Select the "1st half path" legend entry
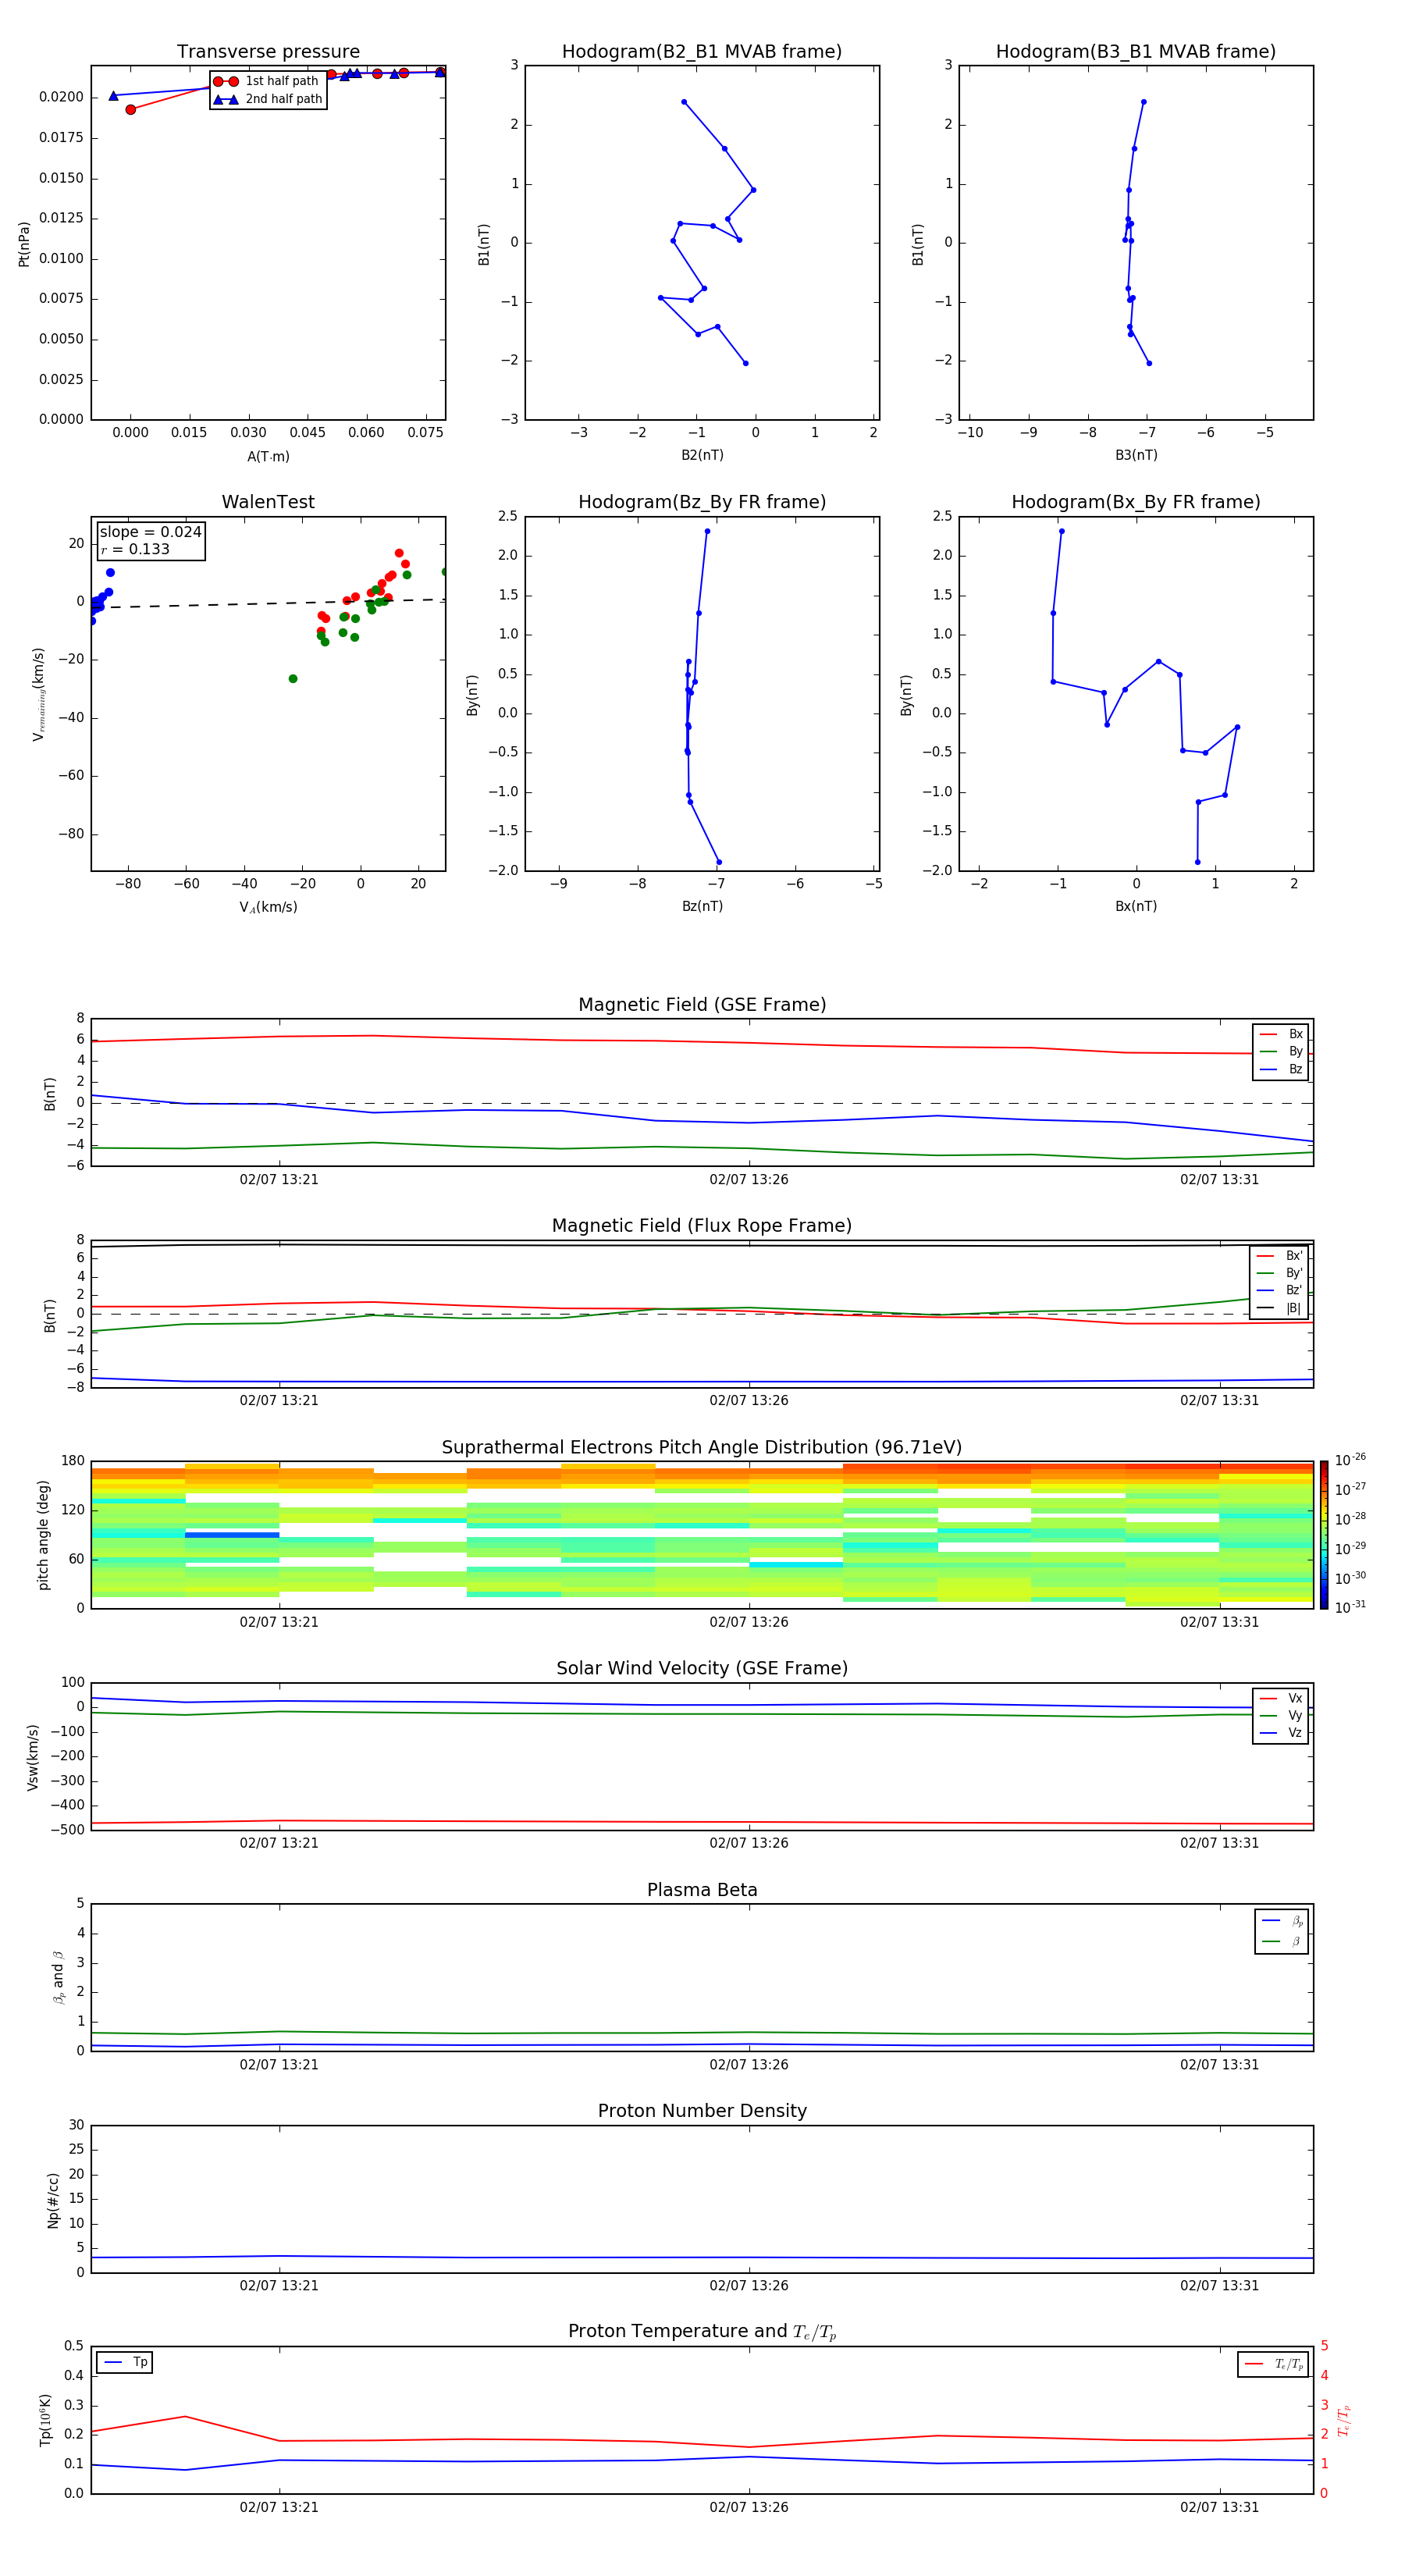 pos(267,81)
